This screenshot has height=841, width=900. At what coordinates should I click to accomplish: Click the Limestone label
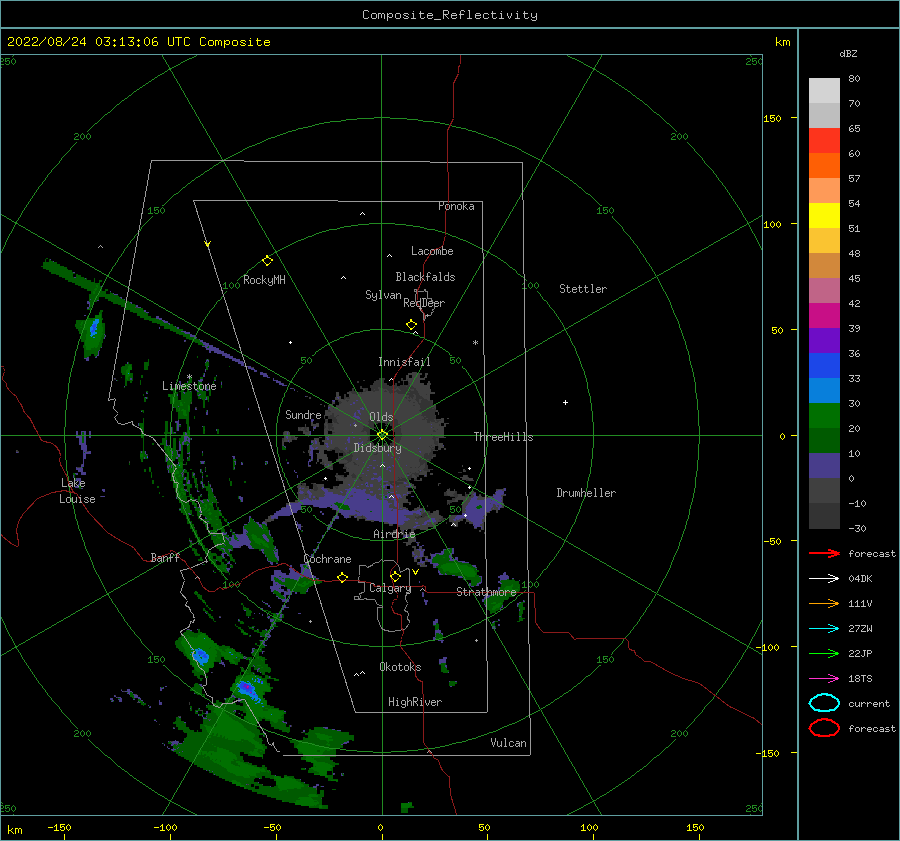[x=189, y=386]
